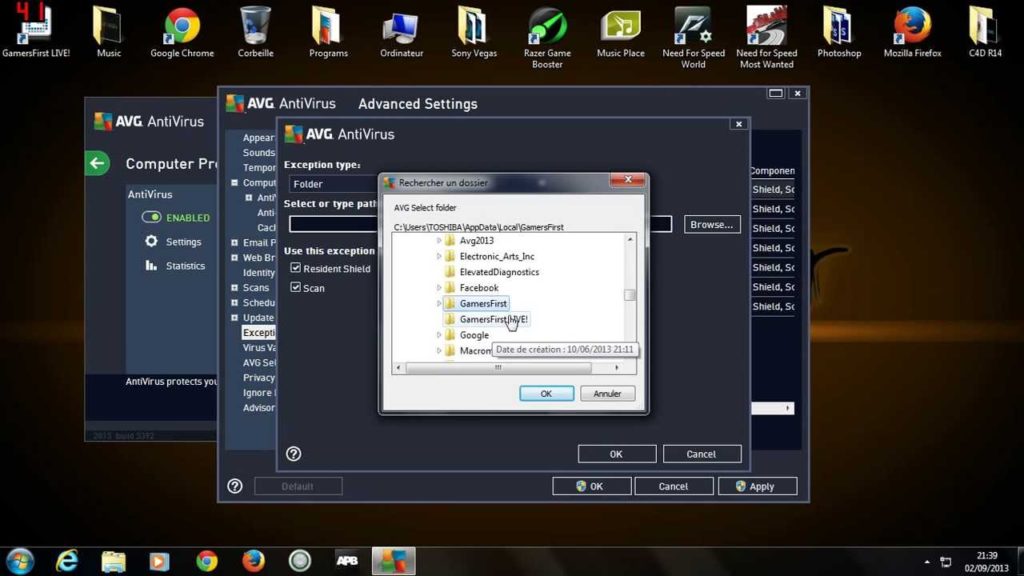This screenshot has width=1024, height=576.
Task: Select Exceptions in settings tree
Action: (259, 332)
